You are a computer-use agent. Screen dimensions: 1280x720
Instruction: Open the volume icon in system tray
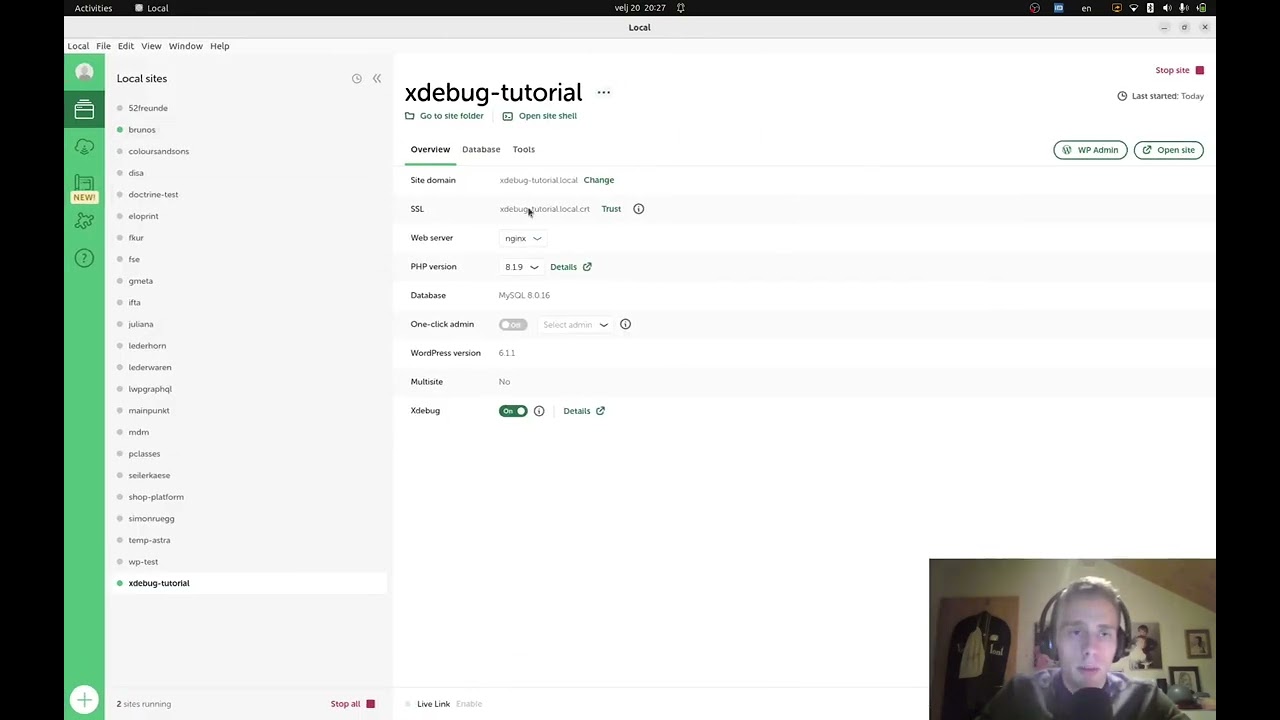click(x=1167, y=8)
